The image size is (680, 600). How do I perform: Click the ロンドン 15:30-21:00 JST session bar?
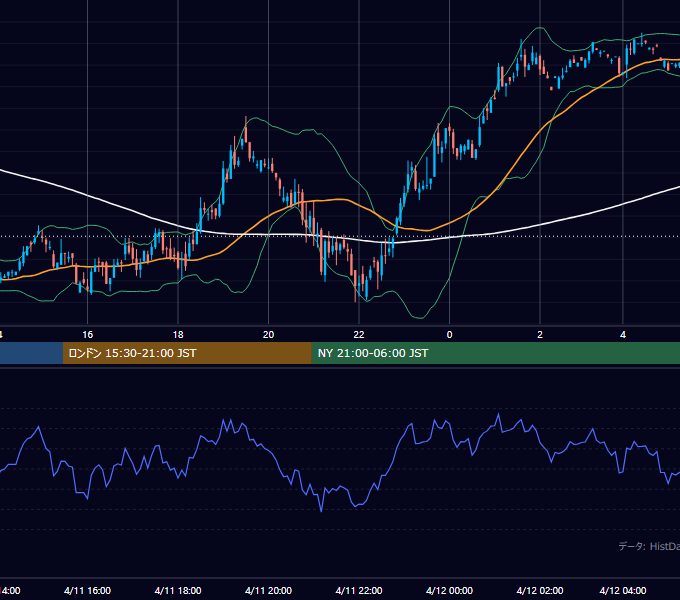pos(187,353)
